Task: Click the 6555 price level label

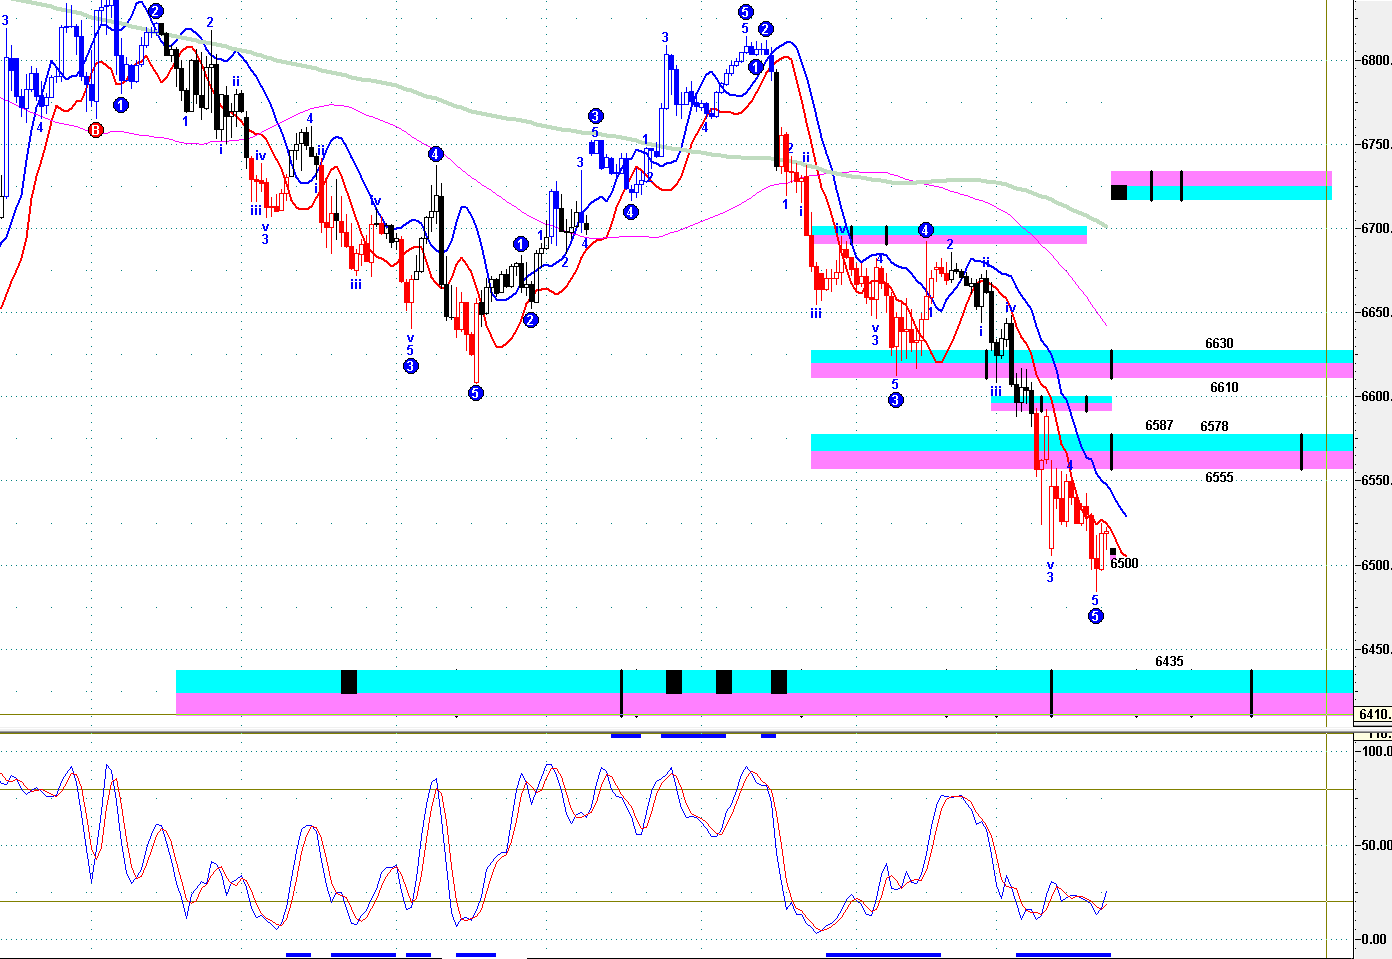Action: tap(1219, 477)
